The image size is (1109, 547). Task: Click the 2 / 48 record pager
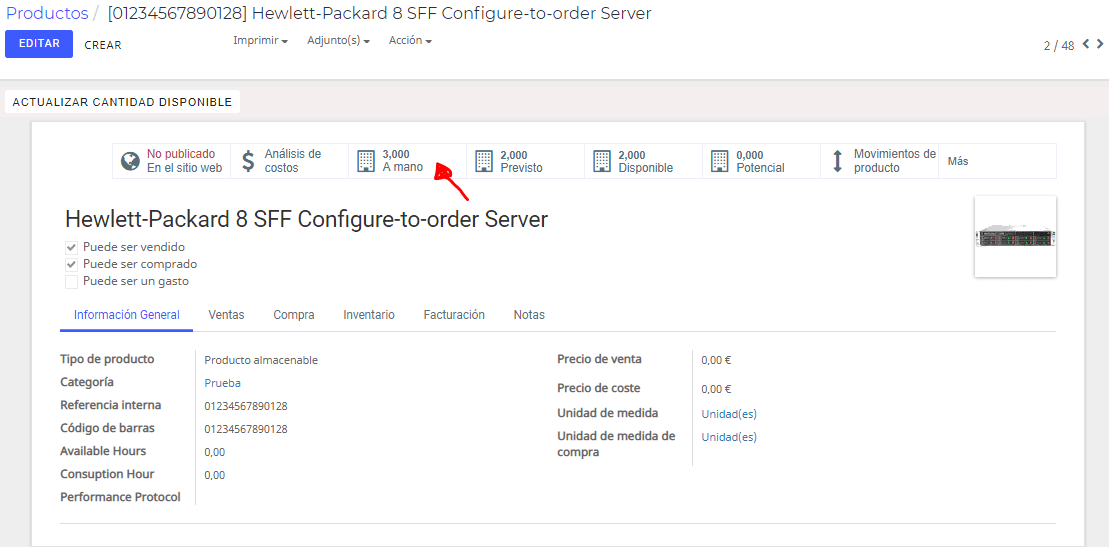[x=1059, y=45]
